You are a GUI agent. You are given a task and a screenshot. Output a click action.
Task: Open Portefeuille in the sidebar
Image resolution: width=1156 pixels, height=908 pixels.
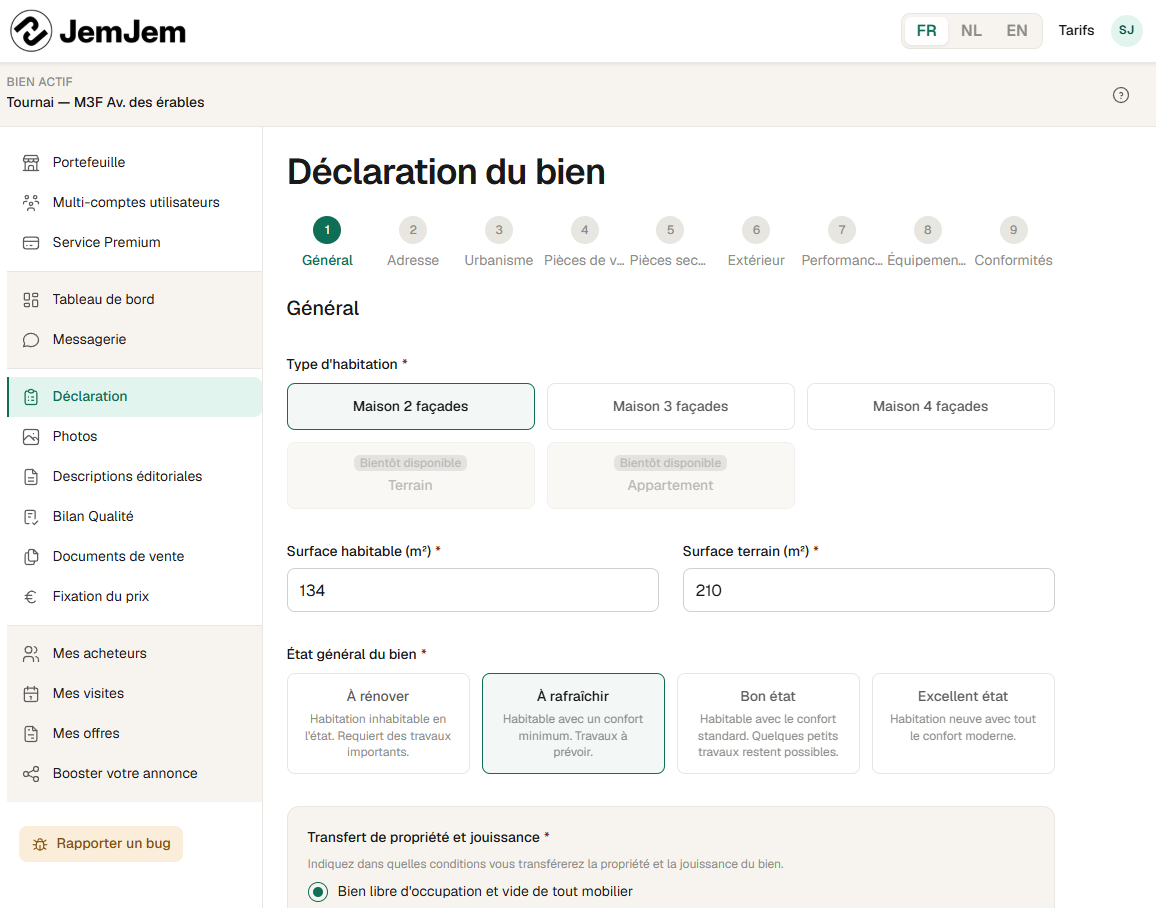[x=134, y=163]
